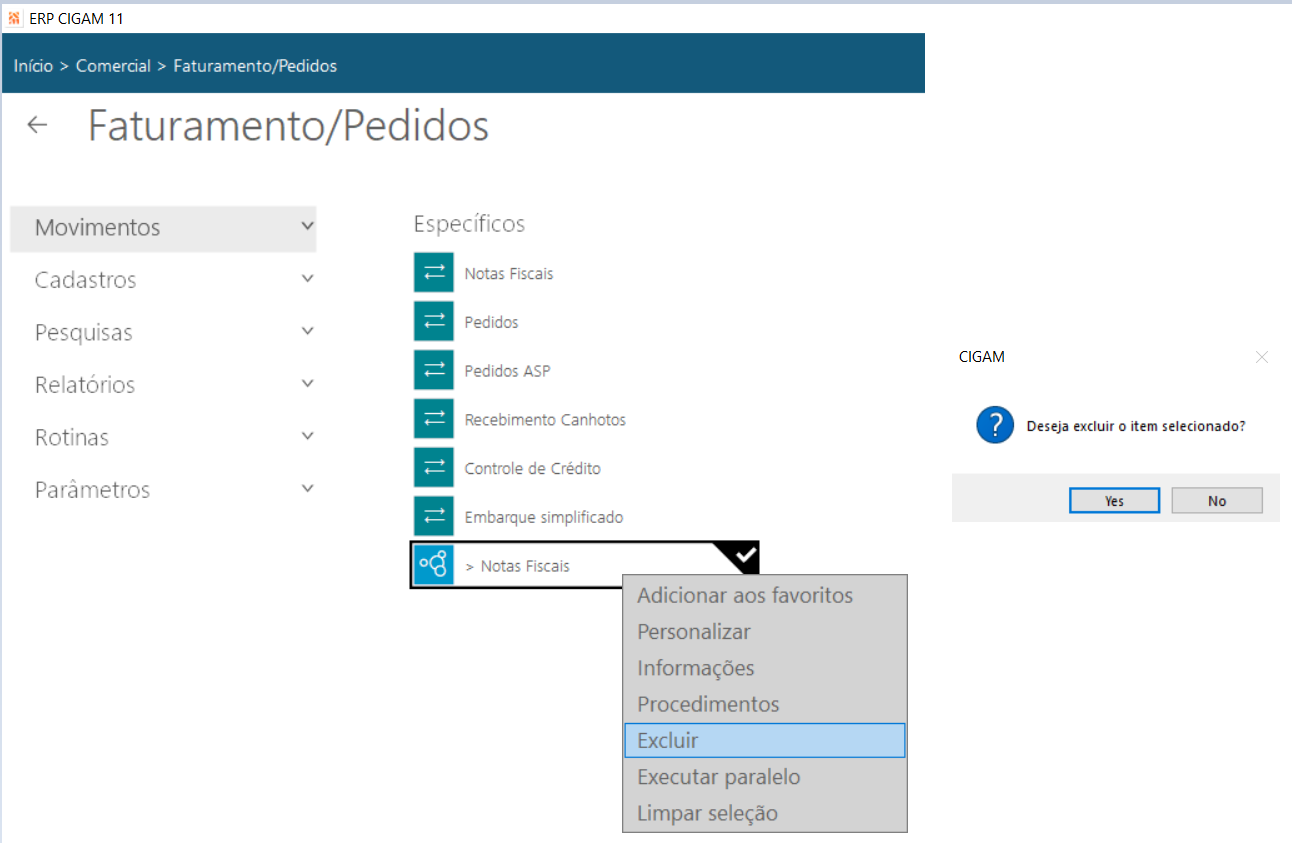Click the Pedidos teal arrows icon
1292x843 pixels.
434,321
